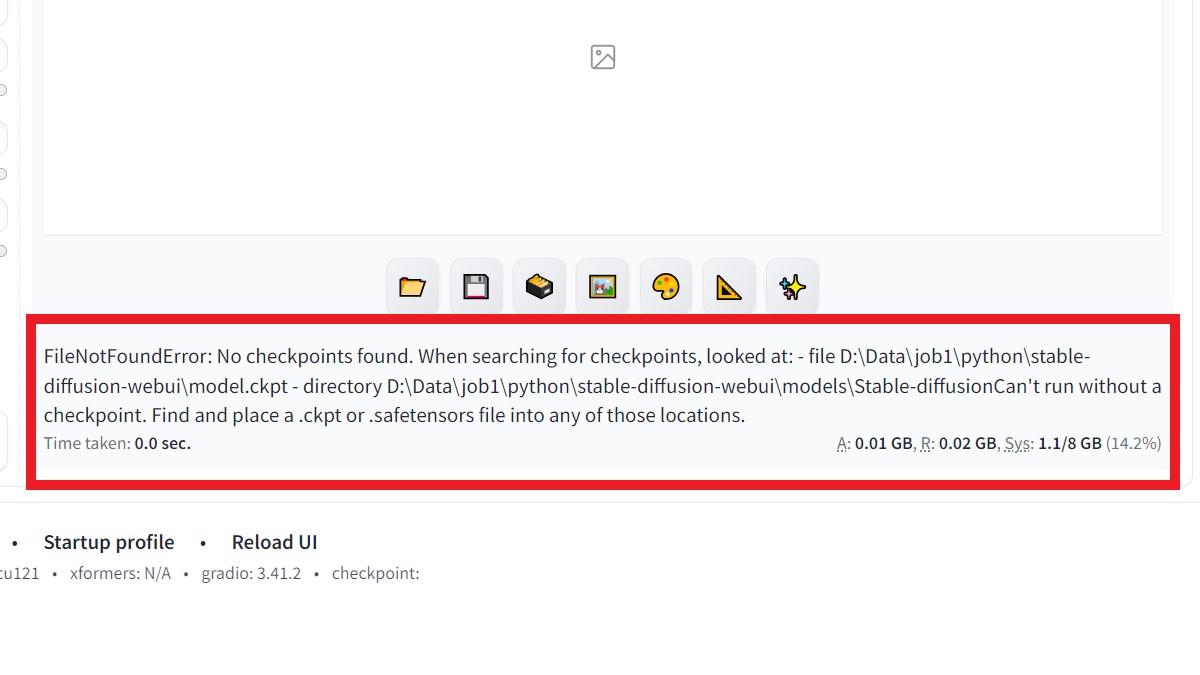
Task: Send image to img2img tab icon
Action: pyautogui.click(x=602, y=287)
